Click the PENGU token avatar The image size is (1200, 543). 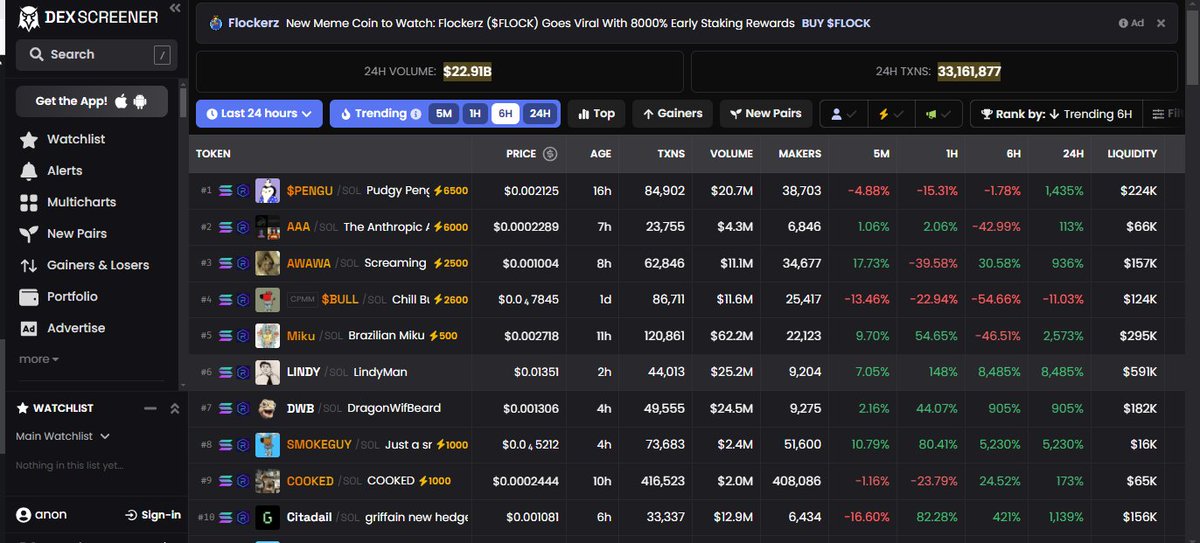click(x=267, y=190)
